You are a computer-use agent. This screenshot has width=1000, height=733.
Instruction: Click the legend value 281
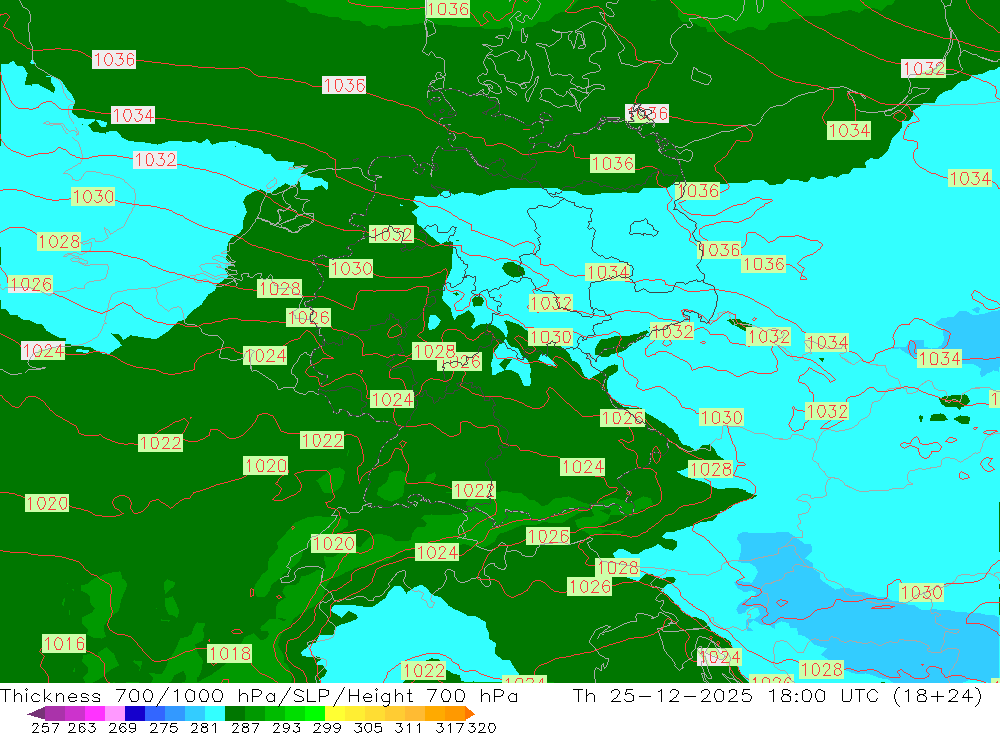click(204, 727)
